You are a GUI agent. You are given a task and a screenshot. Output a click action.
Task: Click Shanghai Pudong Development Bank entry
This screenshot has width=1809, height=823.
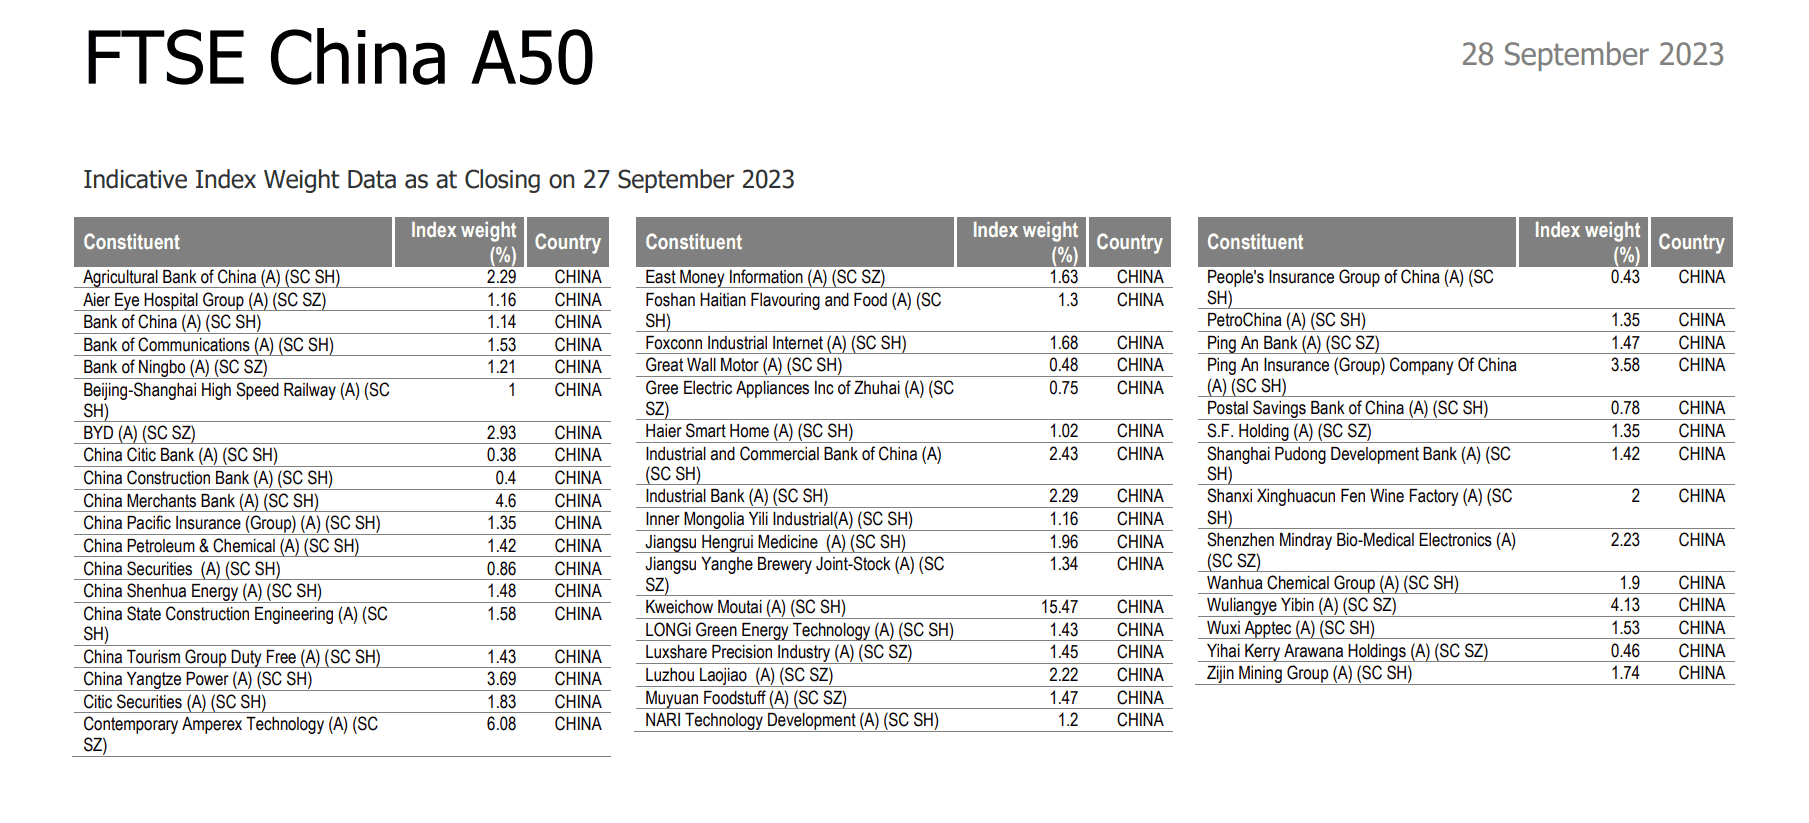pos(1359,464)
